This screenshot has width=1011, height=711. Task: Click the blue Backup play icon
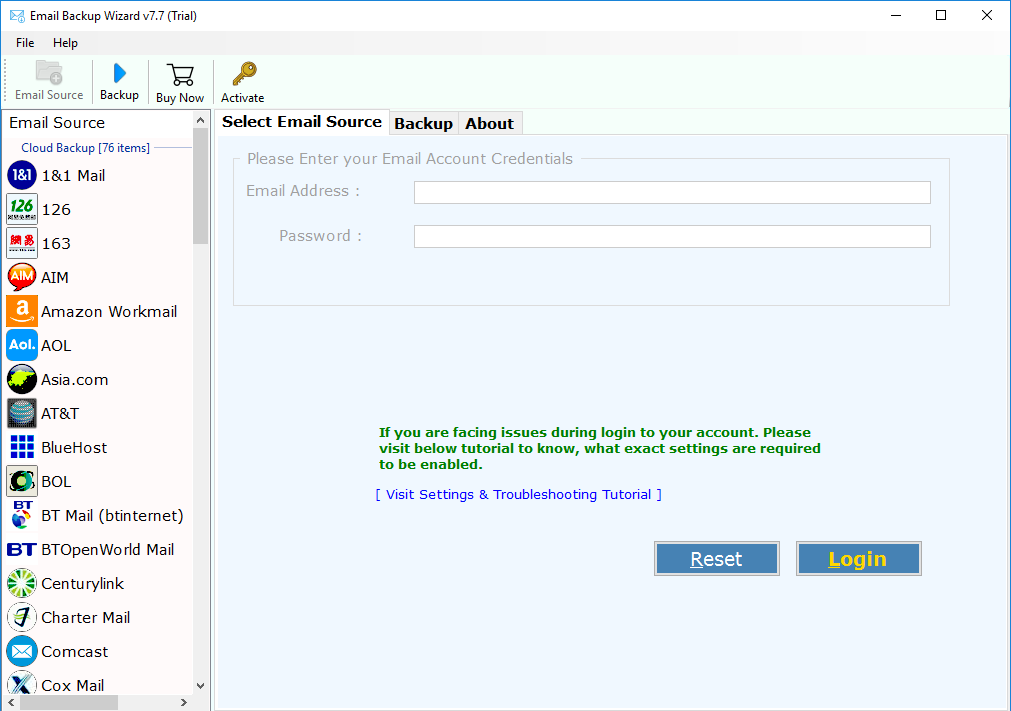119,73
